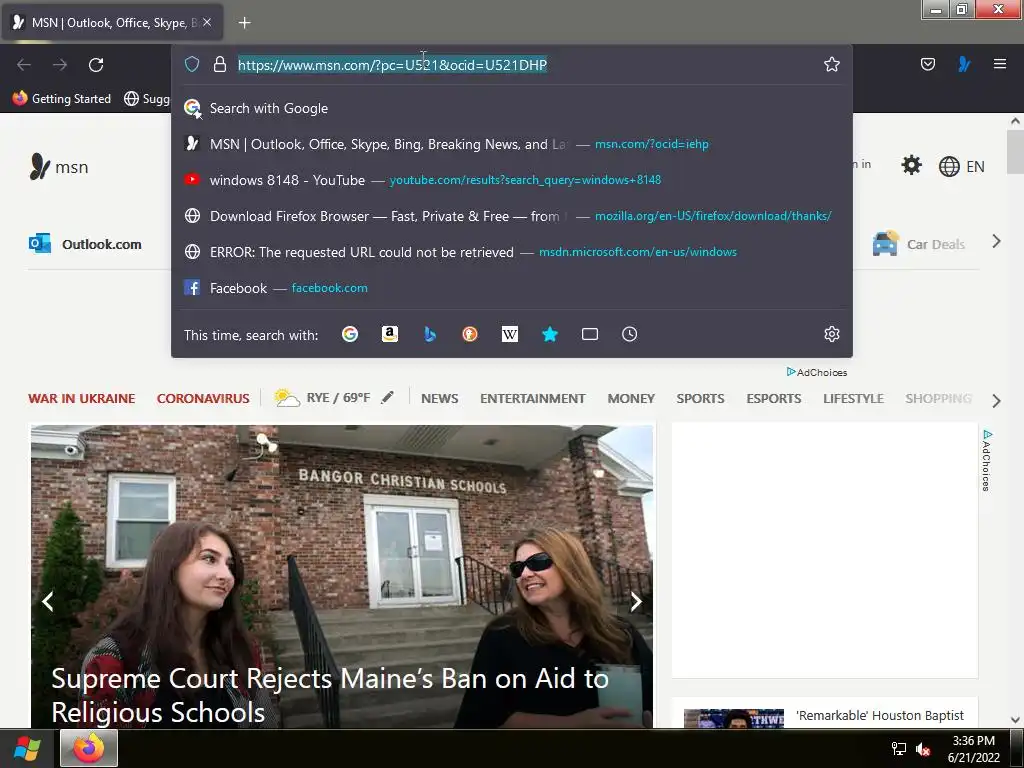Open 'Remarkable' Houston Baptist story
Screen dimensions: 1024x768
[x=880, y=716]
